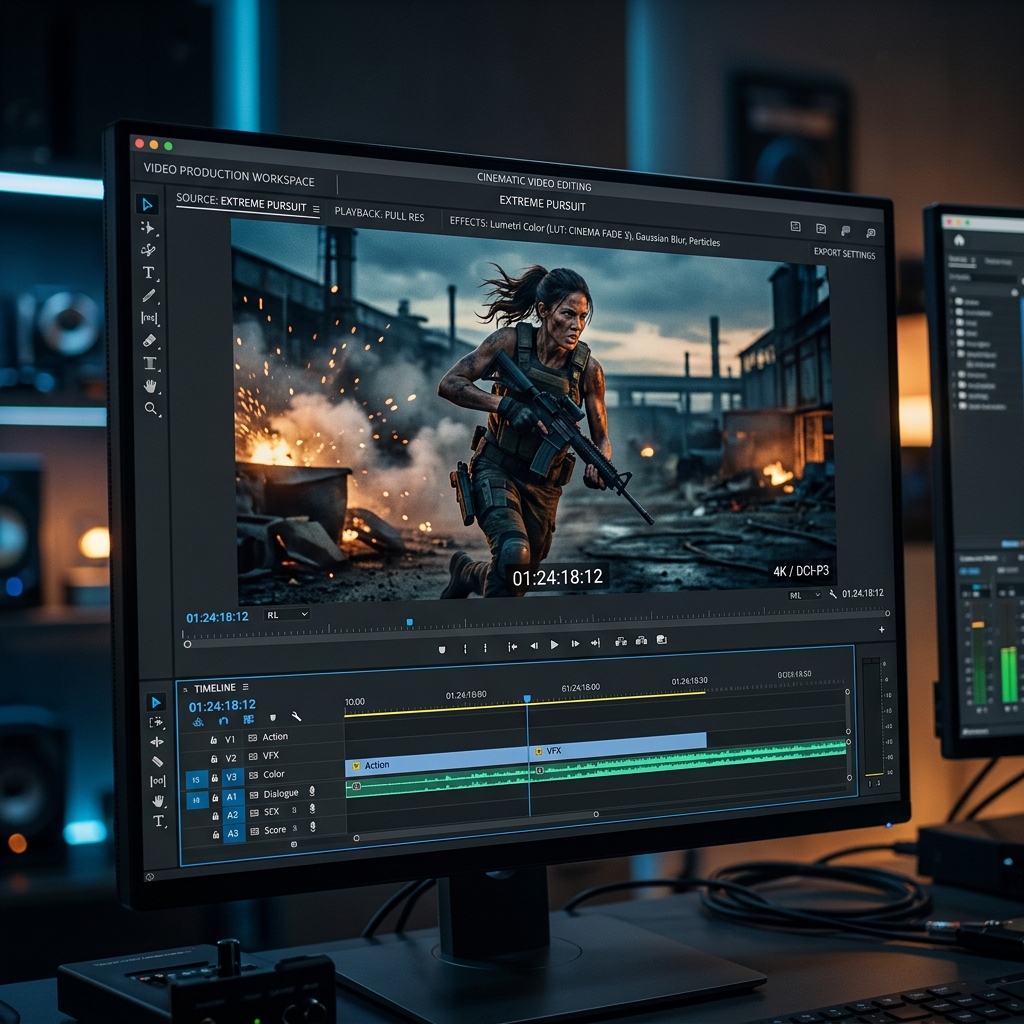This screenshot has width=1024, height=1024.
Task: Select the Hand tool in the upper toolbar
Action: tap(150, 386)
